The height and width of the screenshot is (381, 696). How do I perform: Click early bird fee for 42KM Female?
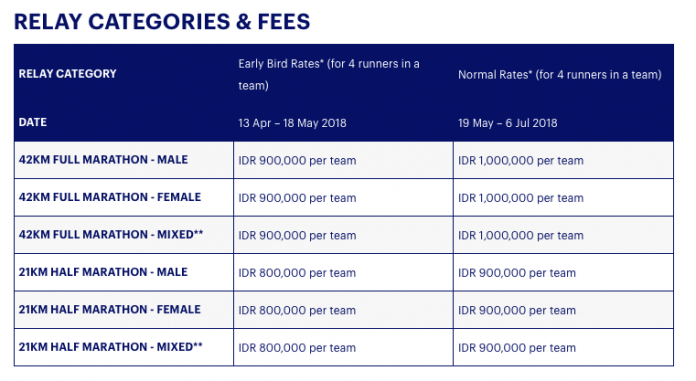coord(297,198)
